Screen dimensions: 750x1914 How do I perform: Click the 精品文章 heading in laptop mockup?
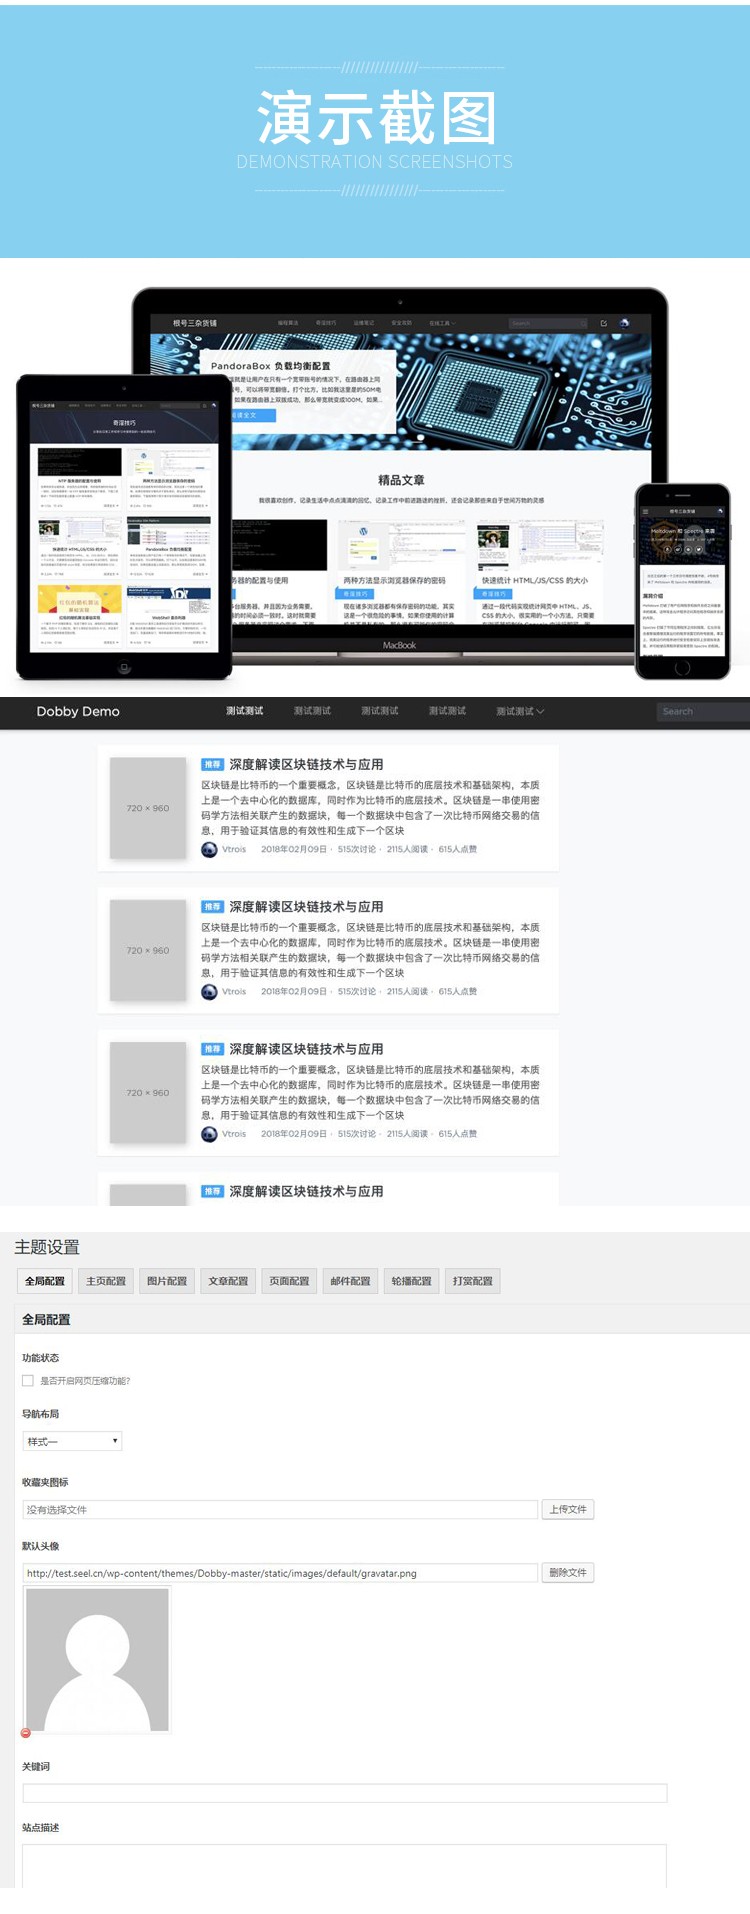pyautogui.click(x=401, y=480)
